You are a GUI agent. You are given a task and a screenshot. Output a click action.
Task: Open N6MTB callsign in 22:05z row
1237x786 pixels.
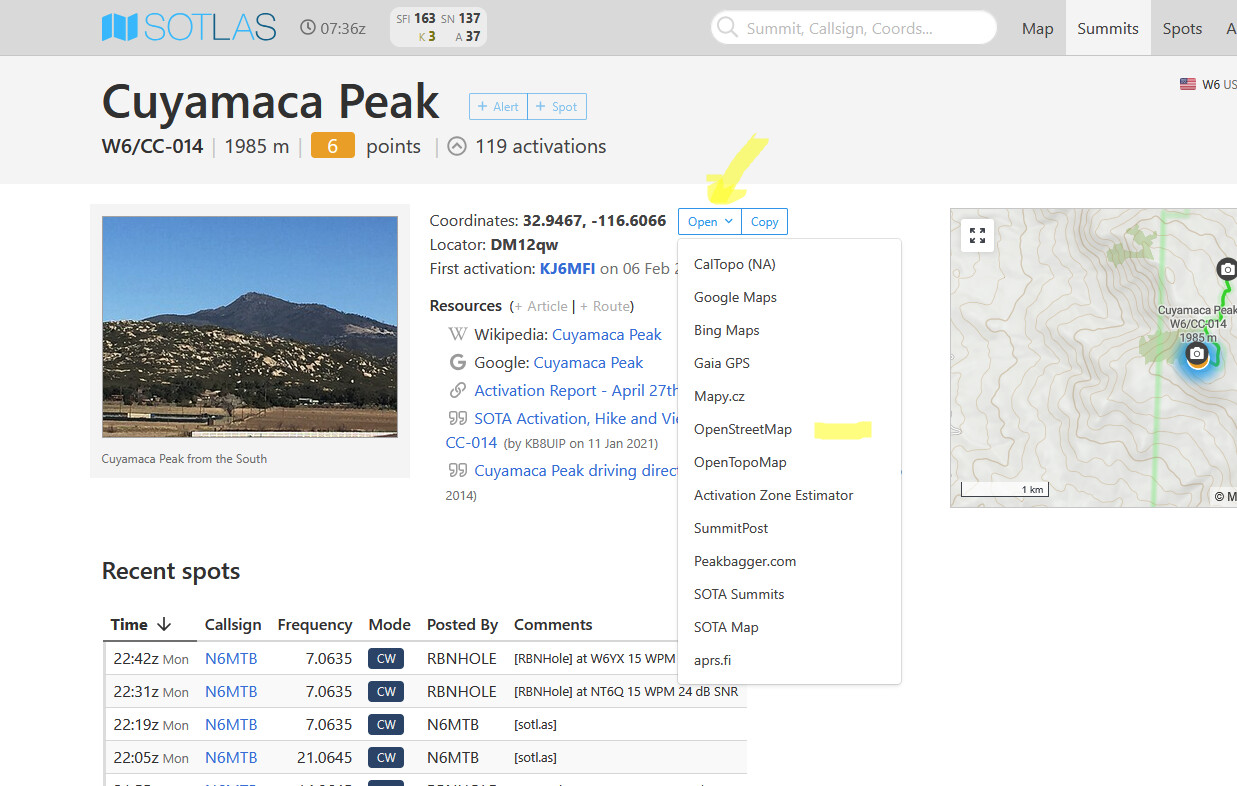(231, 757)
